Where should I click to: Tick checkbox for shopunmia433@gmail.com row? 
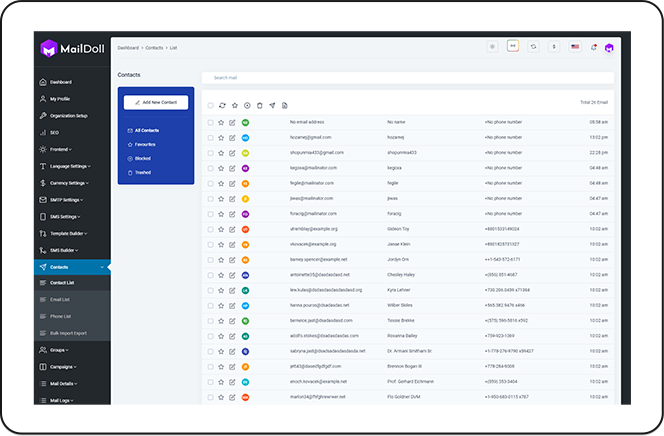210,153
